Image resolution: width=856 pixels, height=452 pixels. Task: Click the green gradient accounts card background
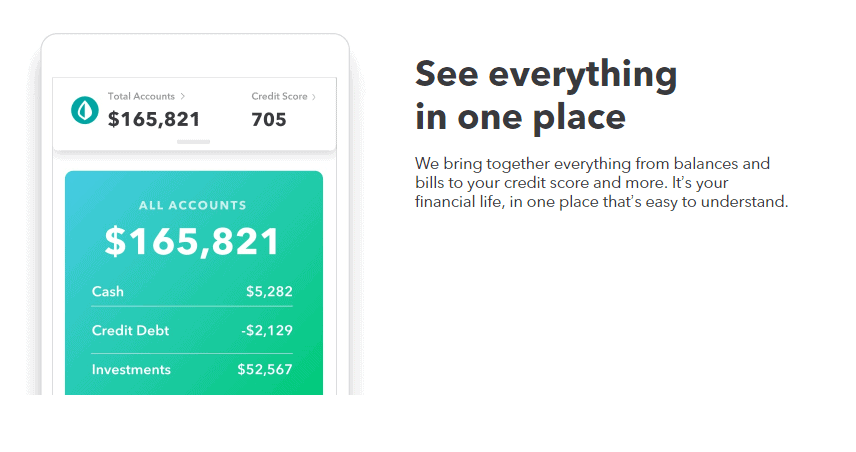tap(194, 283)
